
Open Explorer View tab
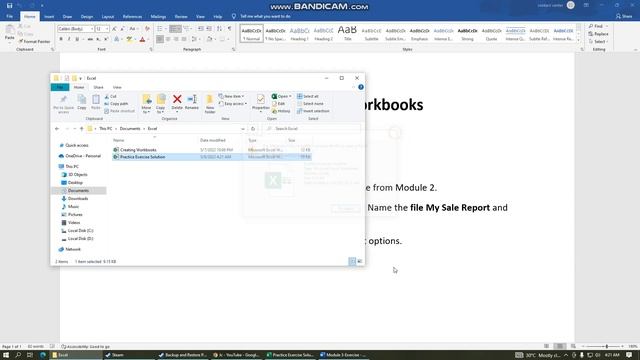coord(117,87)
